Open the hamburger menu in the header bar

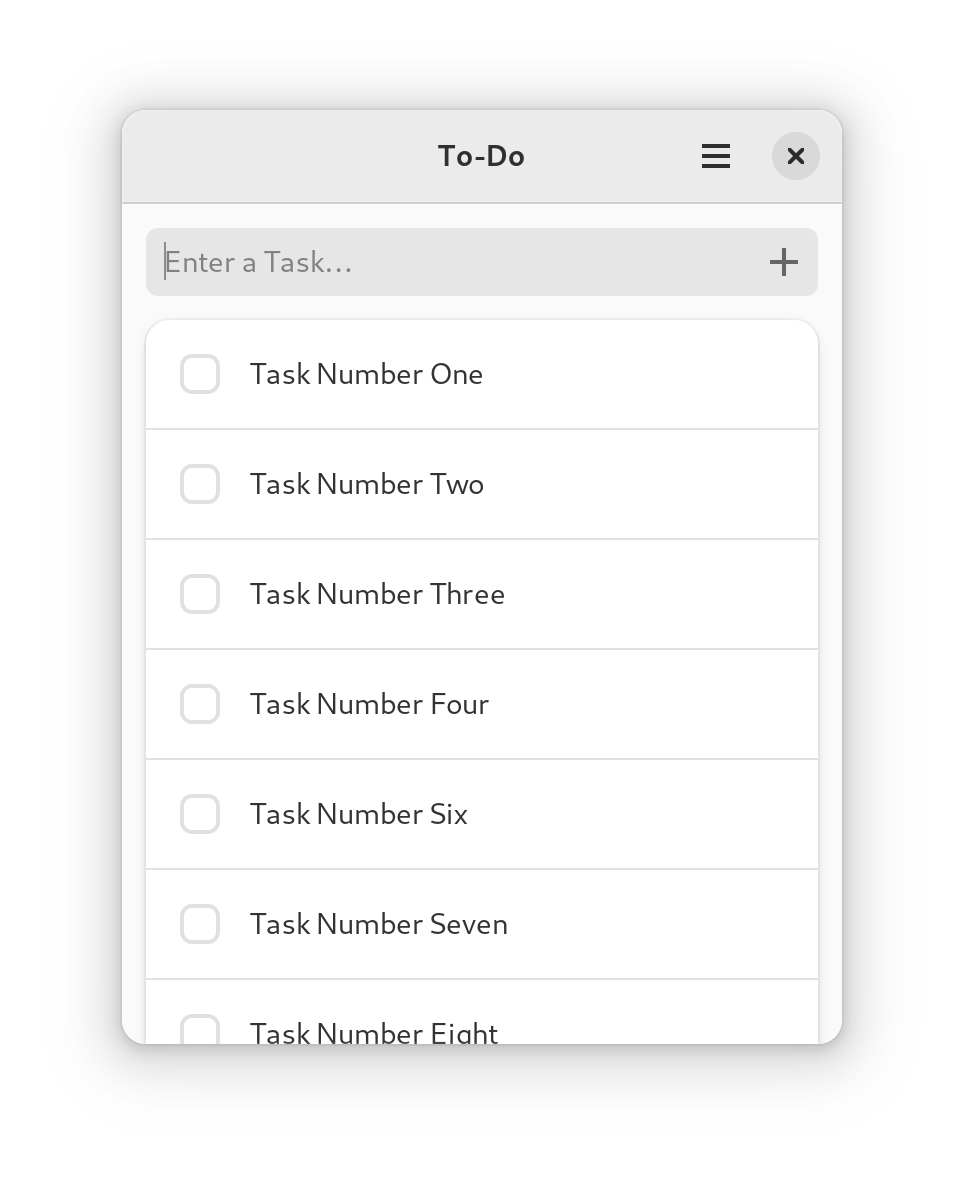716,156
